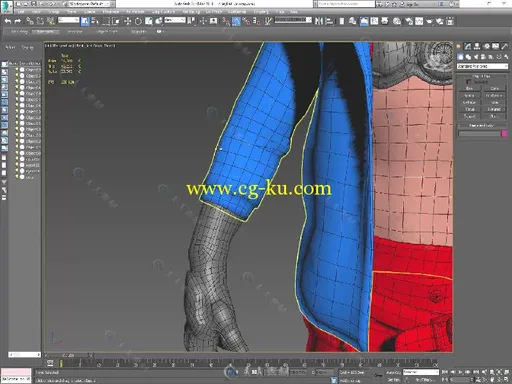Click the Pan View navigation icon
Viewport: 512px width, 384px height.
[492, 379]
